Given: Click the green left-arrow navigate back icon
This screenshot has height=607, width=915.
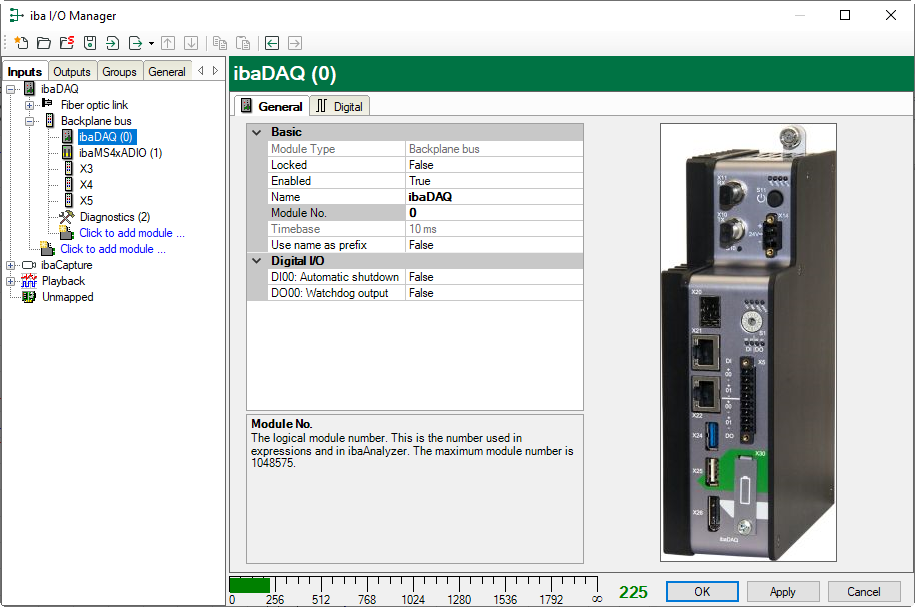Looking at the screenshot, I should (x=271, y=43).
